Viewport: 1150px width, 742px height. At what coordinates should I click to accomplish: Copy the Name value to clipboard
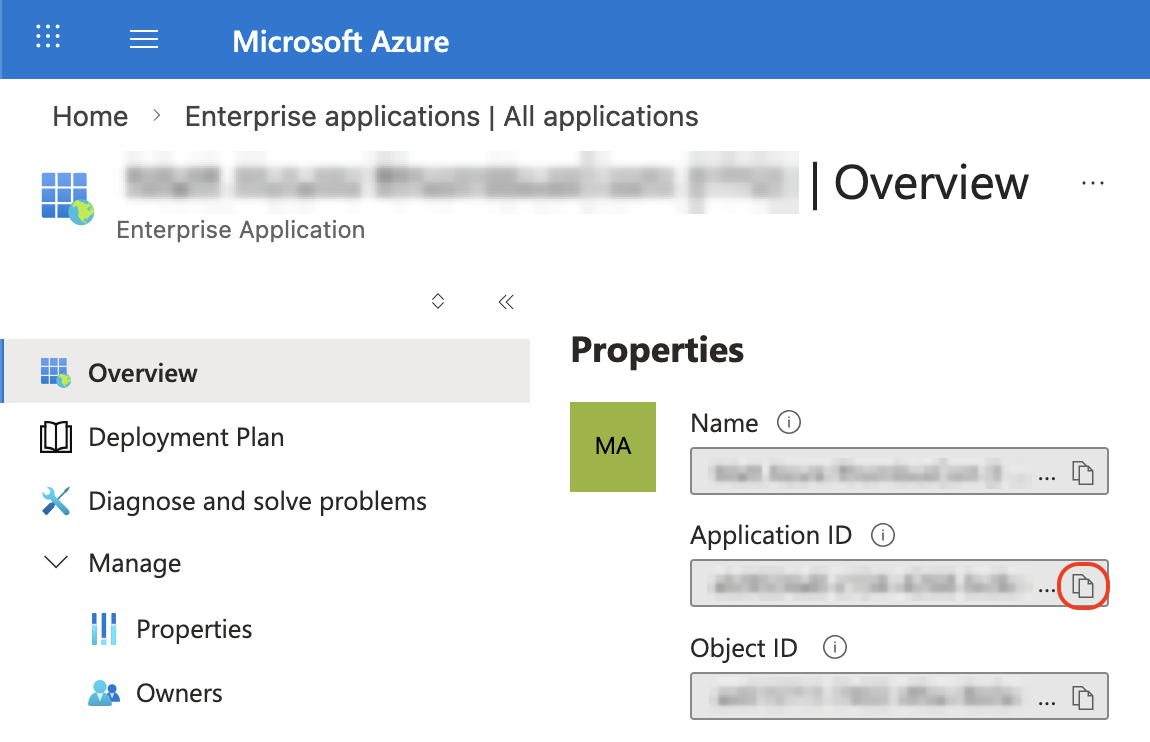(x=1083, y=473)
